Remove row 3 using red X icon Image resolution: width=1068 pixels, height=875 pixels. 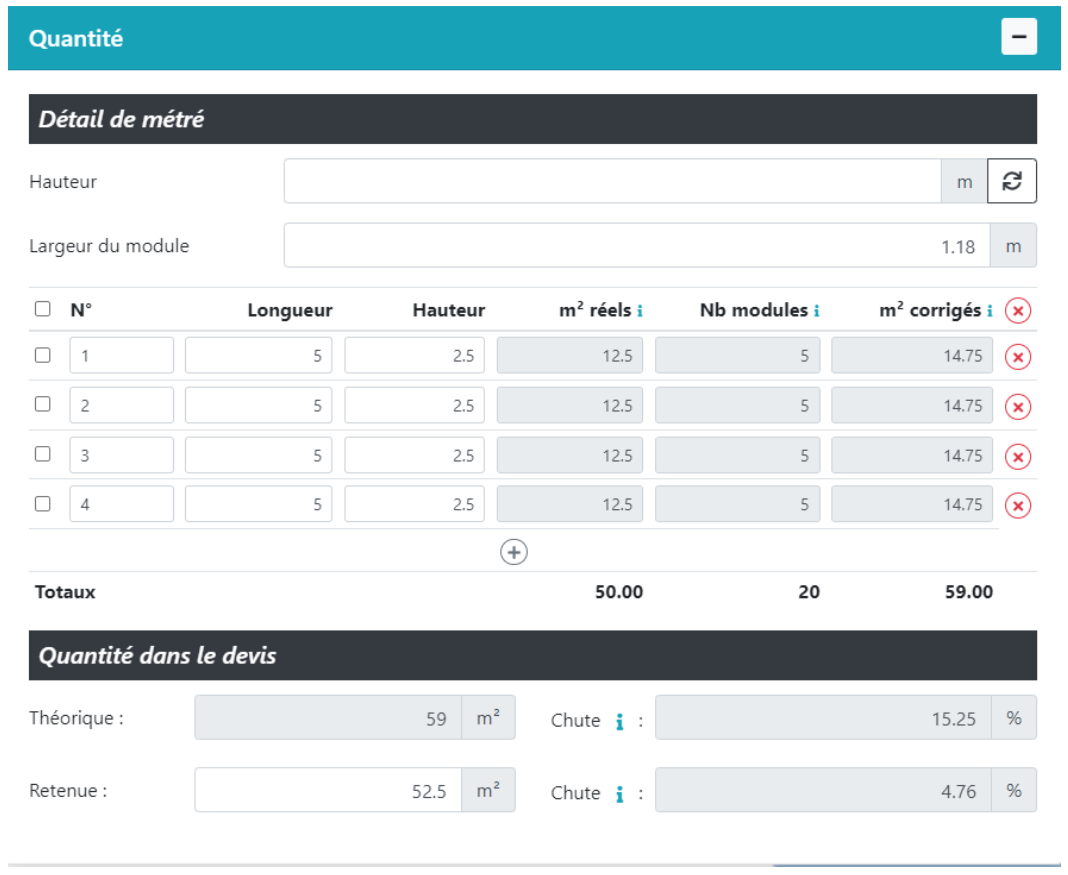tap(1017, 456)
